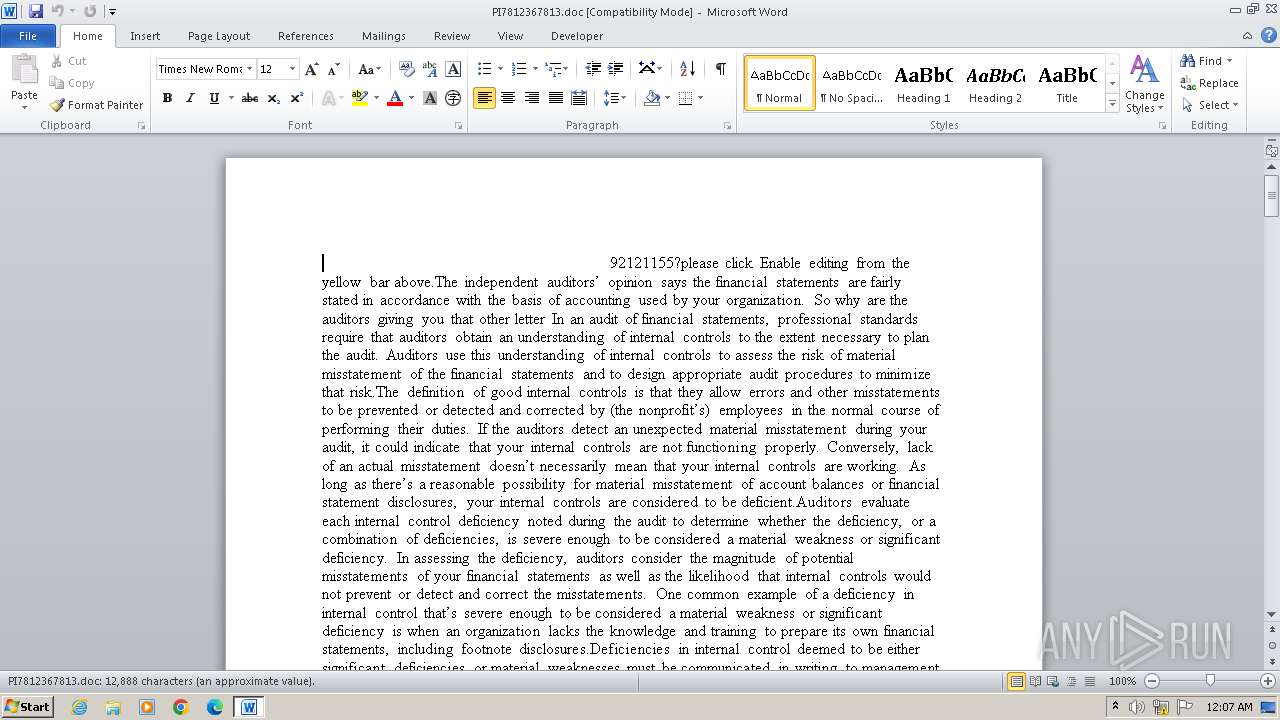Center the text
Viewport: 1280px width, 720px height.
508,98
